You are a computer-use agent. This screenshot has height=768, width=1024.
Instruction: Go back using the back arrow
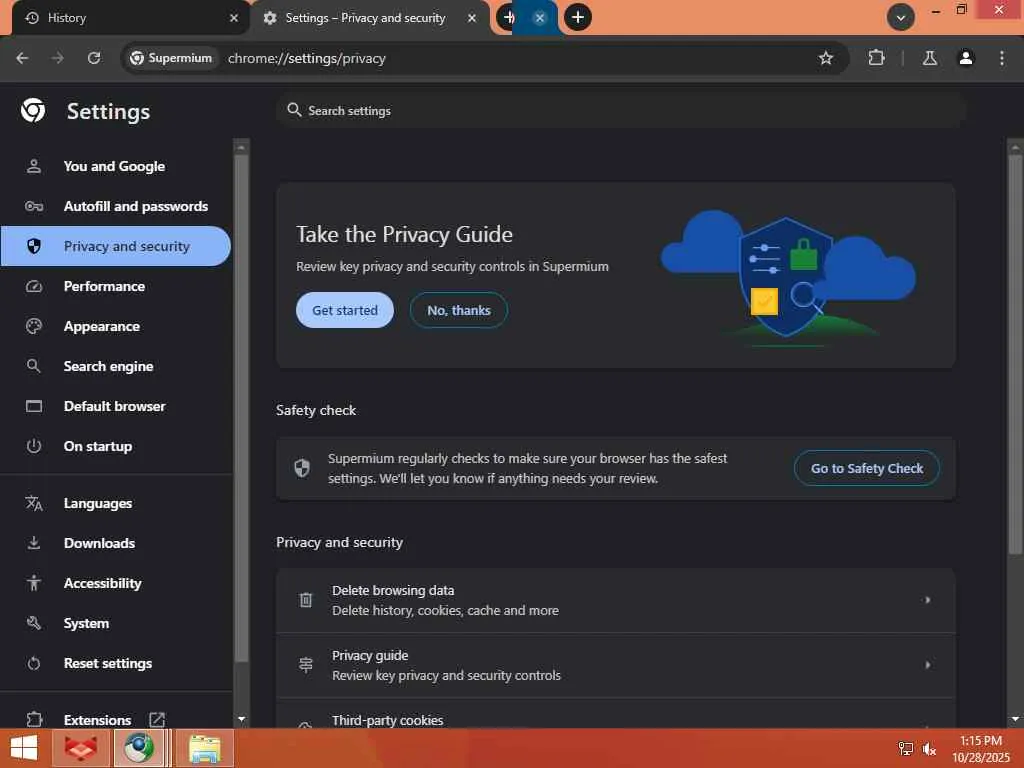[x=22, y=58]
